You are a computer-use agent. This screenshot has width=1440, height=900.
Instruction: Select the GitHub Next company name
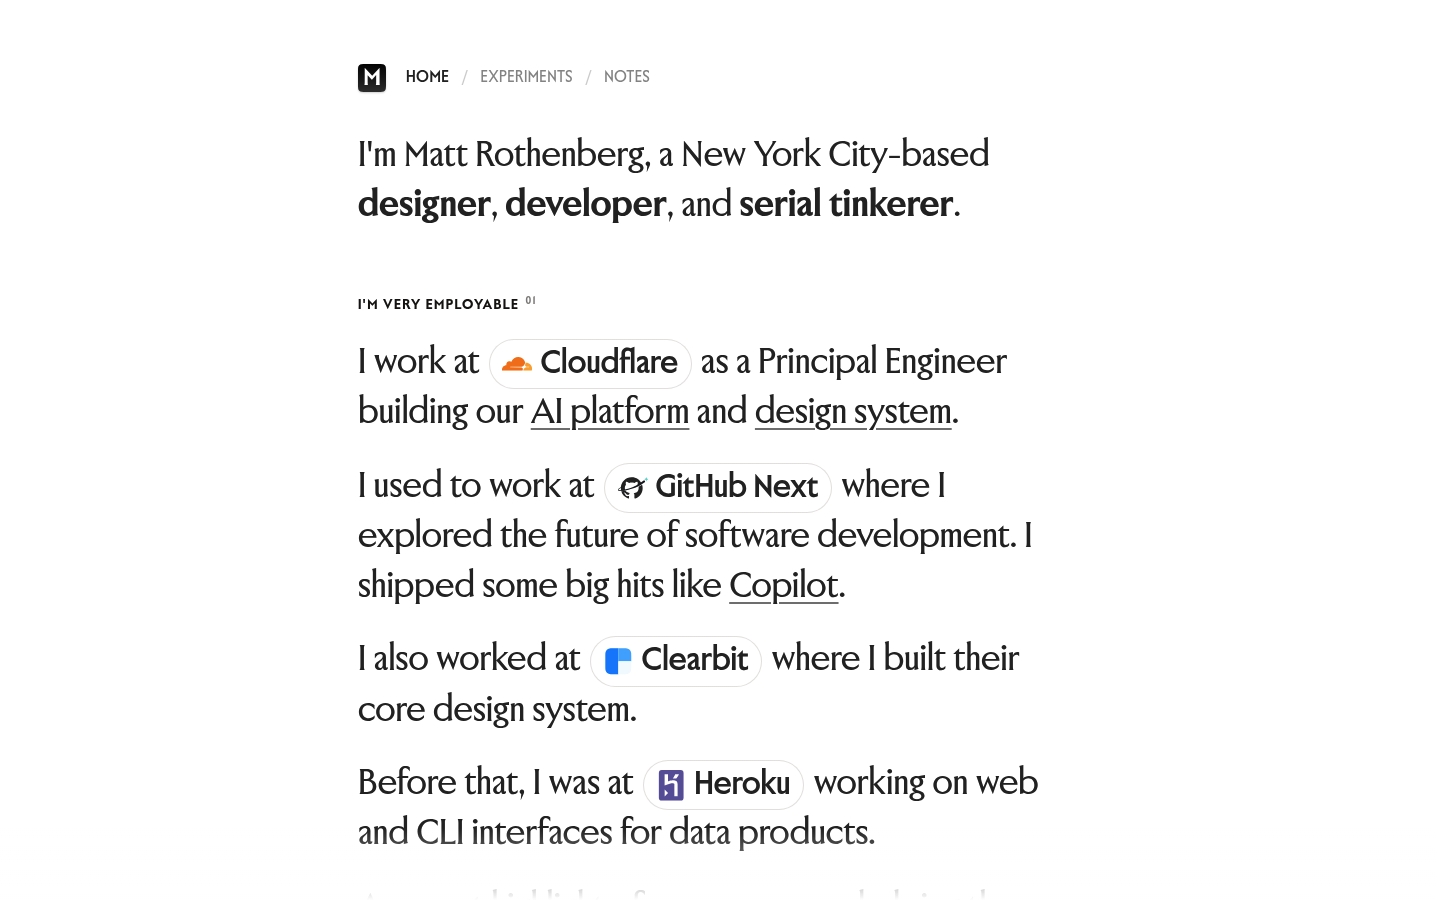[737, 486]
